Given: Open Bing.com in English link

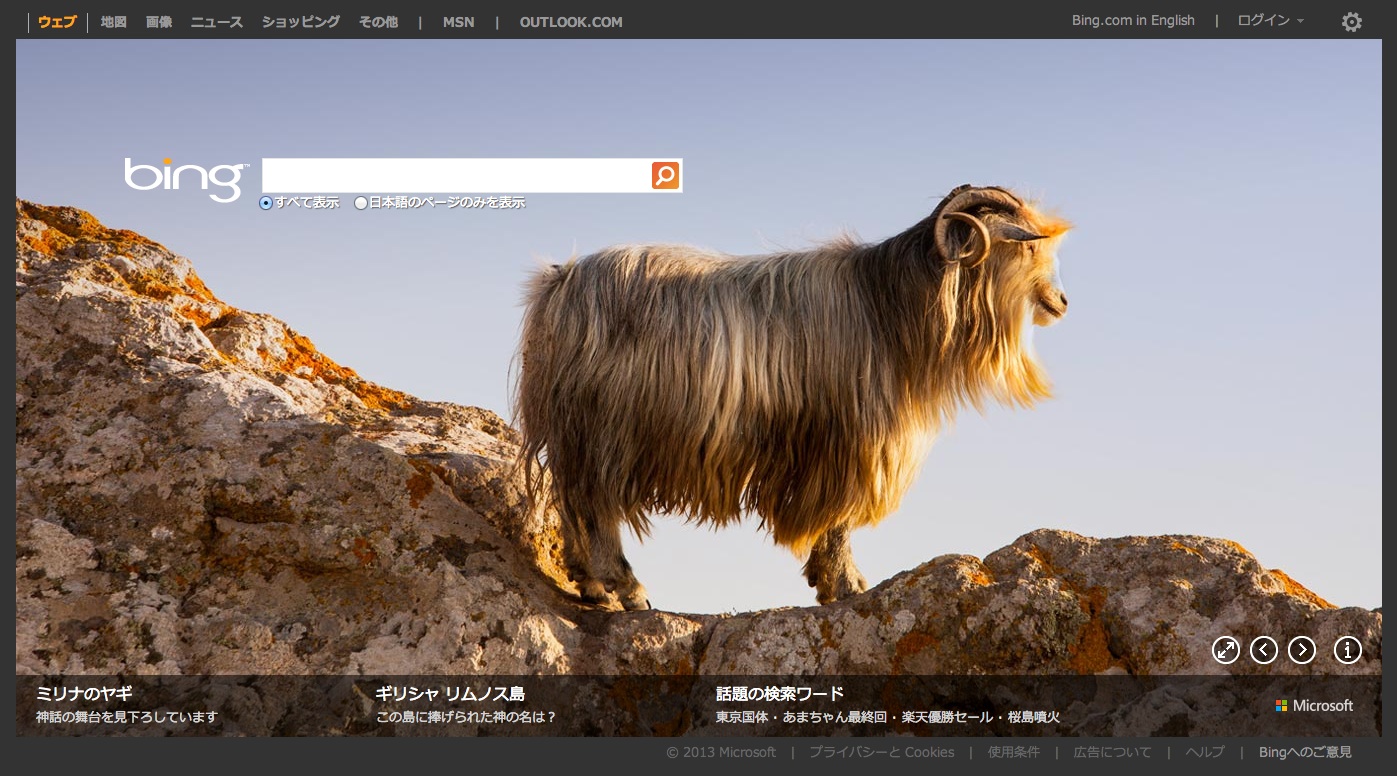Looking at the screenshot, I should pos(1133,21).
